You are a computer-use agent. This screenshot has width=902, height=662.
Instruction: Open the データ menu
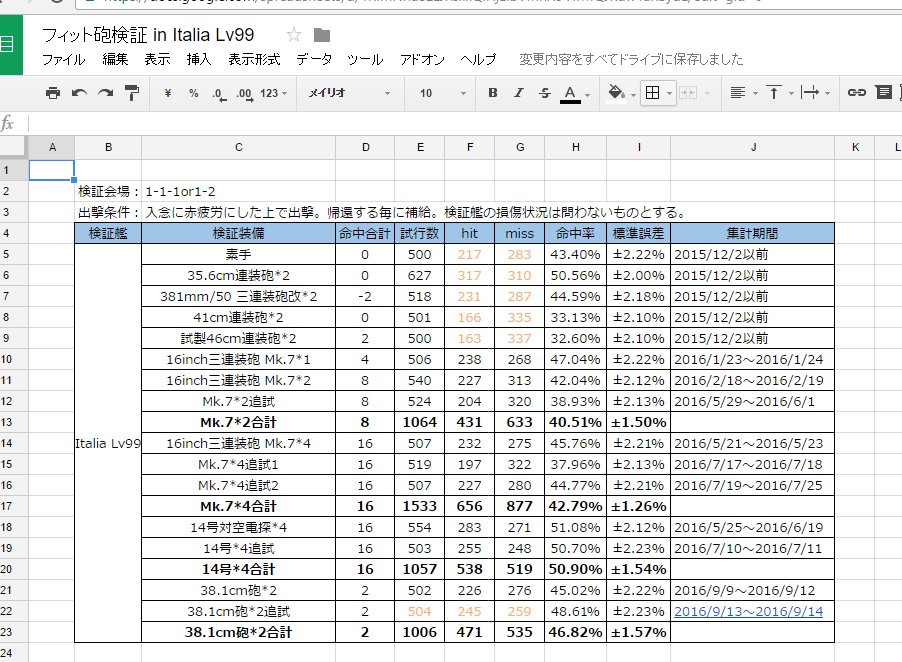point(314,59)
